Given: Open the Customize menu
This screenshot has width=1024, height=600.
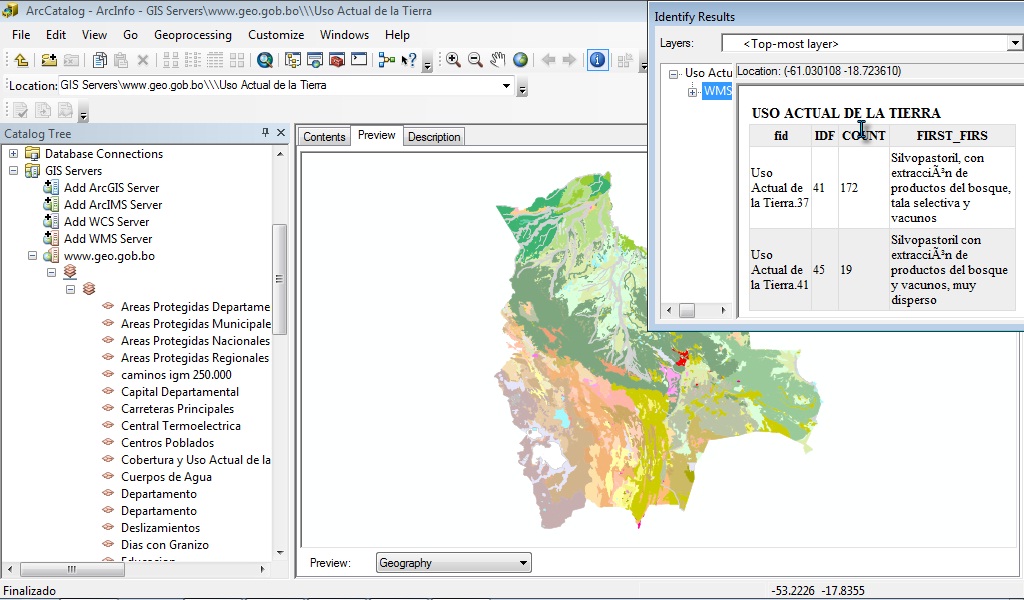Looking at the screenshot, I should coord(276,35).
